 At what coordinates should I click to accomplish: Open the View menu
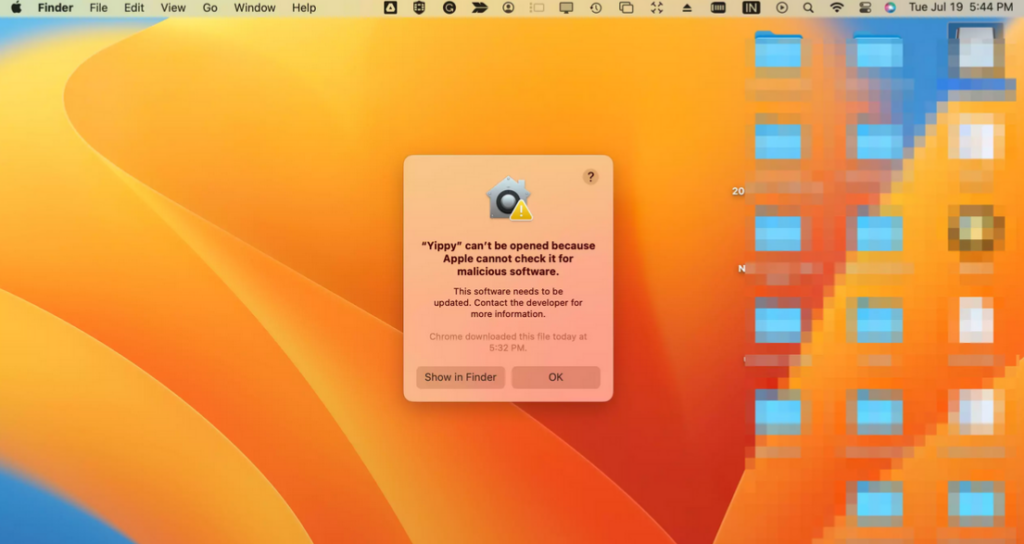click(173, 8)
